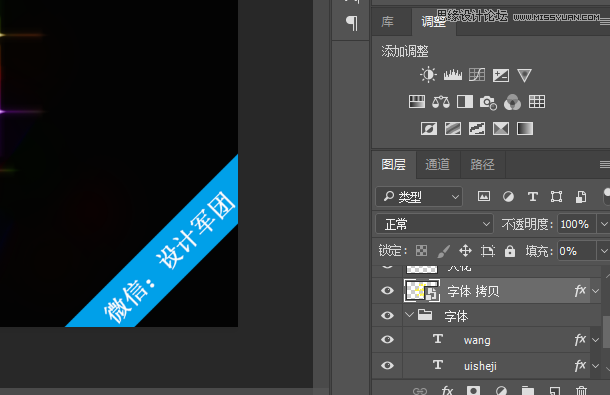Lock artboard nesting icon
Viewport: 610px width, 395px height.
pyautogui.click(x=487, y=251)
